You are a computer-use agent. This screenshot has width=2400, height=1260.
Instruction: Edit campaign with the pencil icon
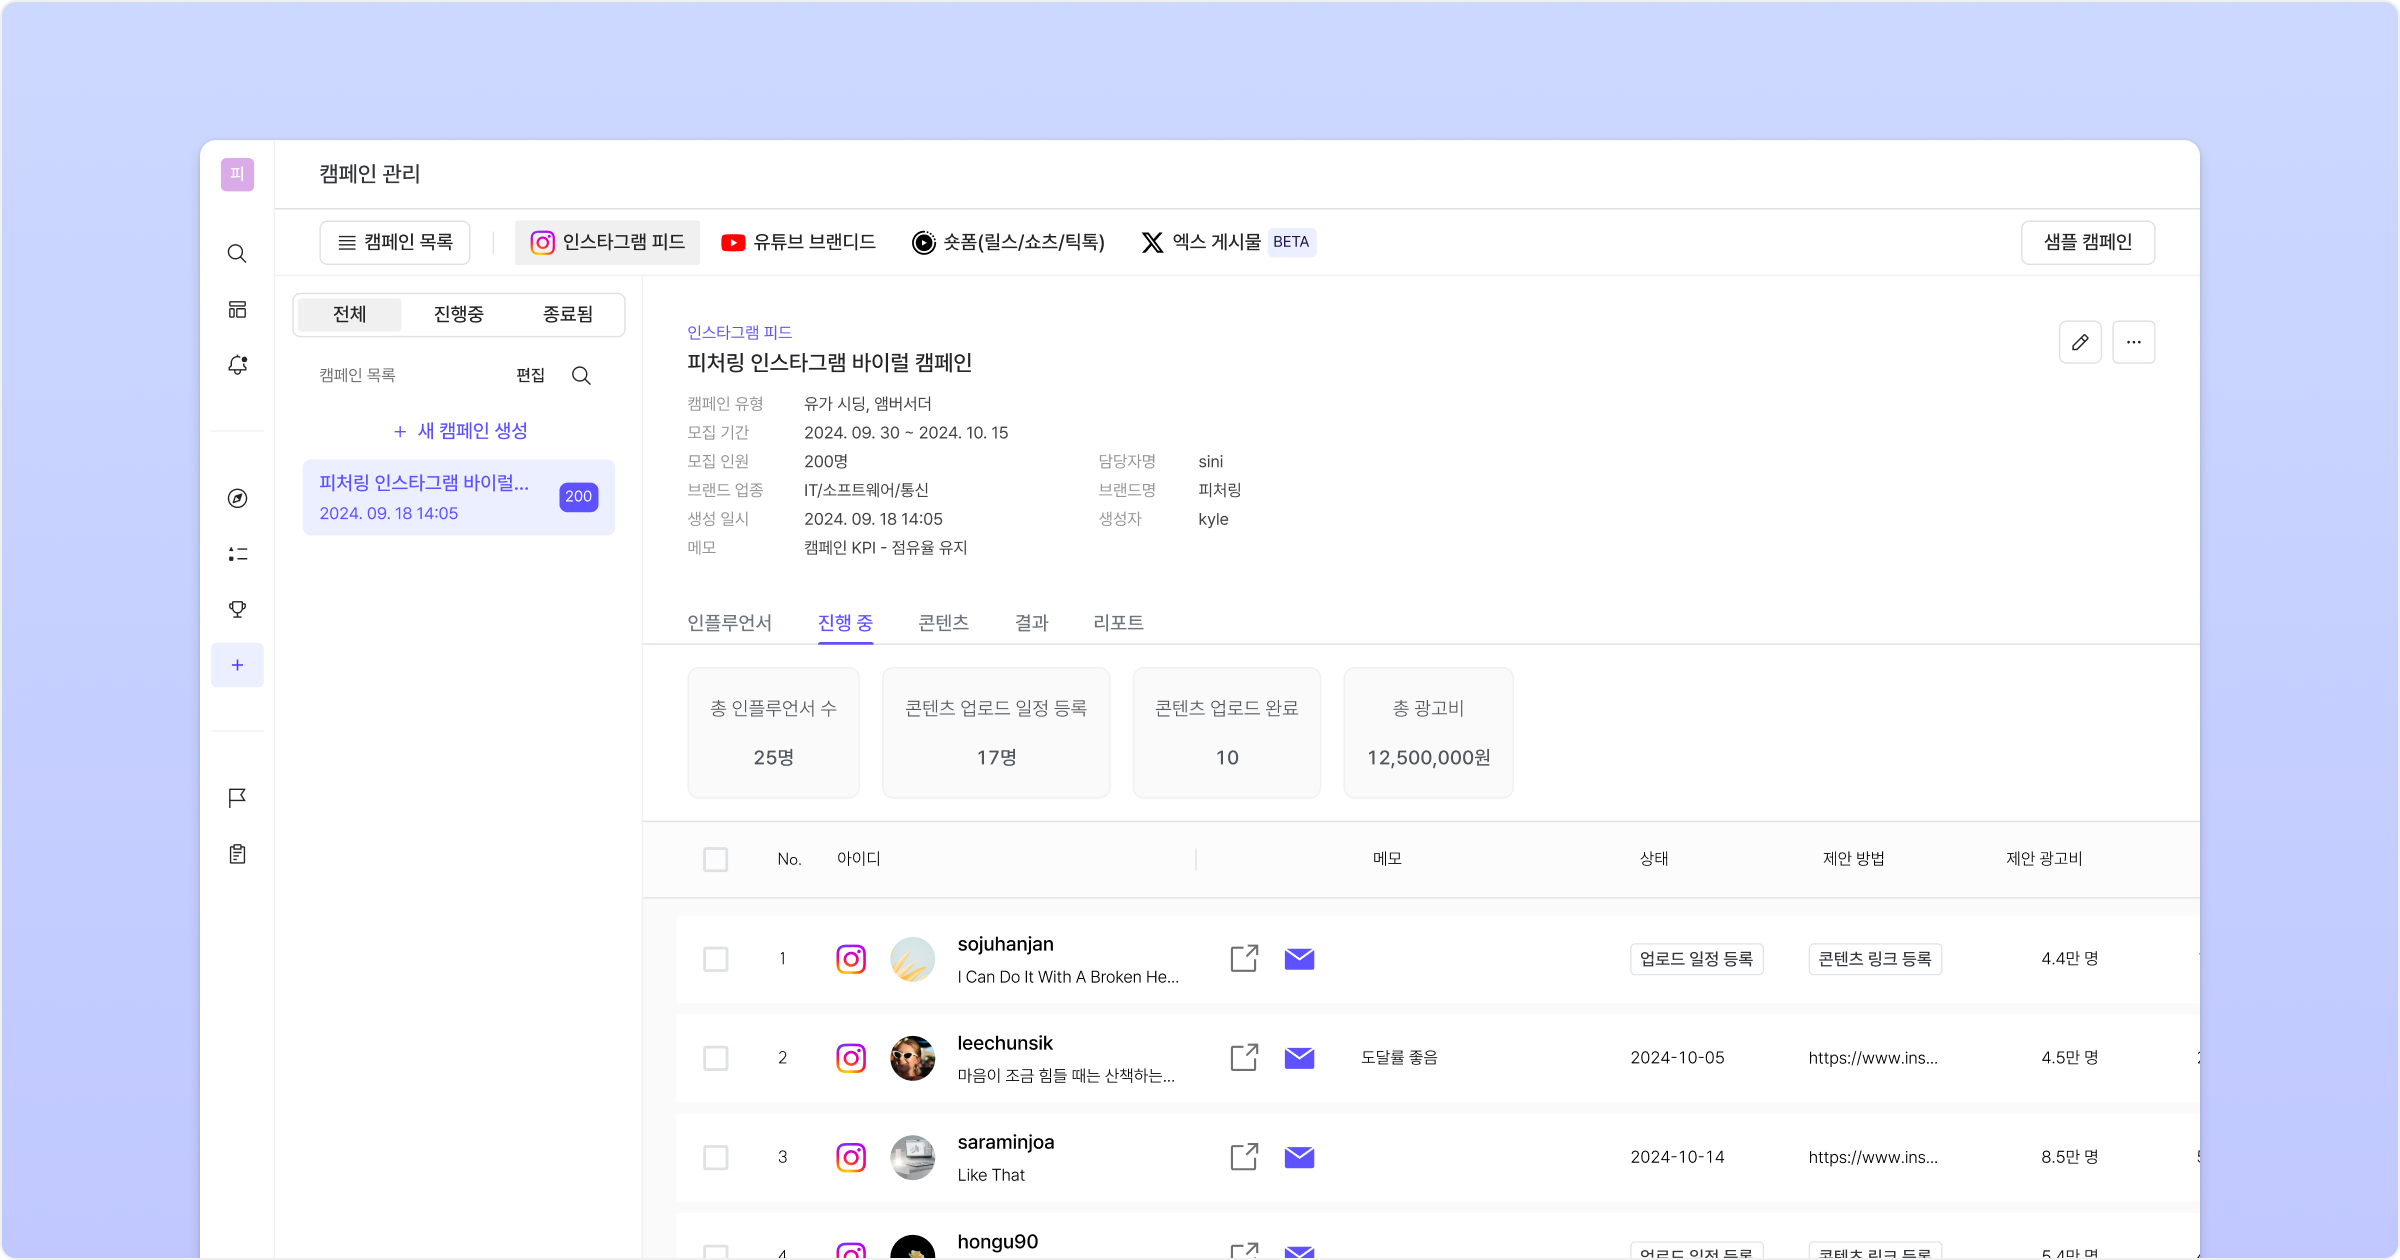[x=2080, y=342]
